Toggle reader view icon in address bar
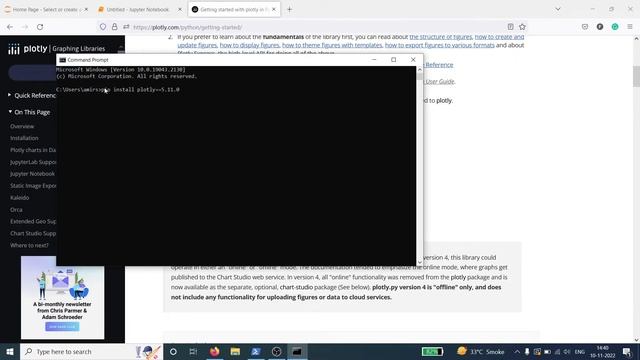Screen dimensions: 640x360 [510, 27]
